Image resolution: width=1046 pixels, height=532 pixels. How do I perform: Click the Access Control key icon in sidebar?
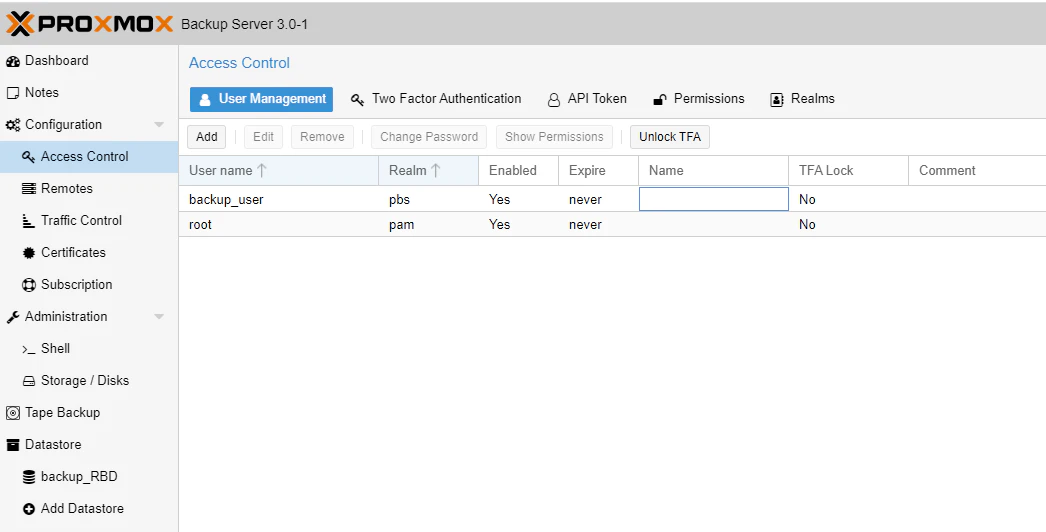pyautogui.click(x=29, y=157)
